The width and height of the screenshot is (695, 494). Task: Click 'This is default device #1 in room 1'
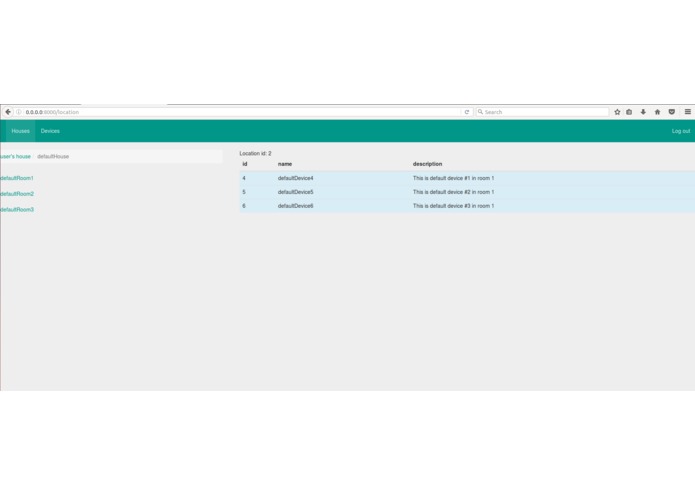[x=453, y=178]
